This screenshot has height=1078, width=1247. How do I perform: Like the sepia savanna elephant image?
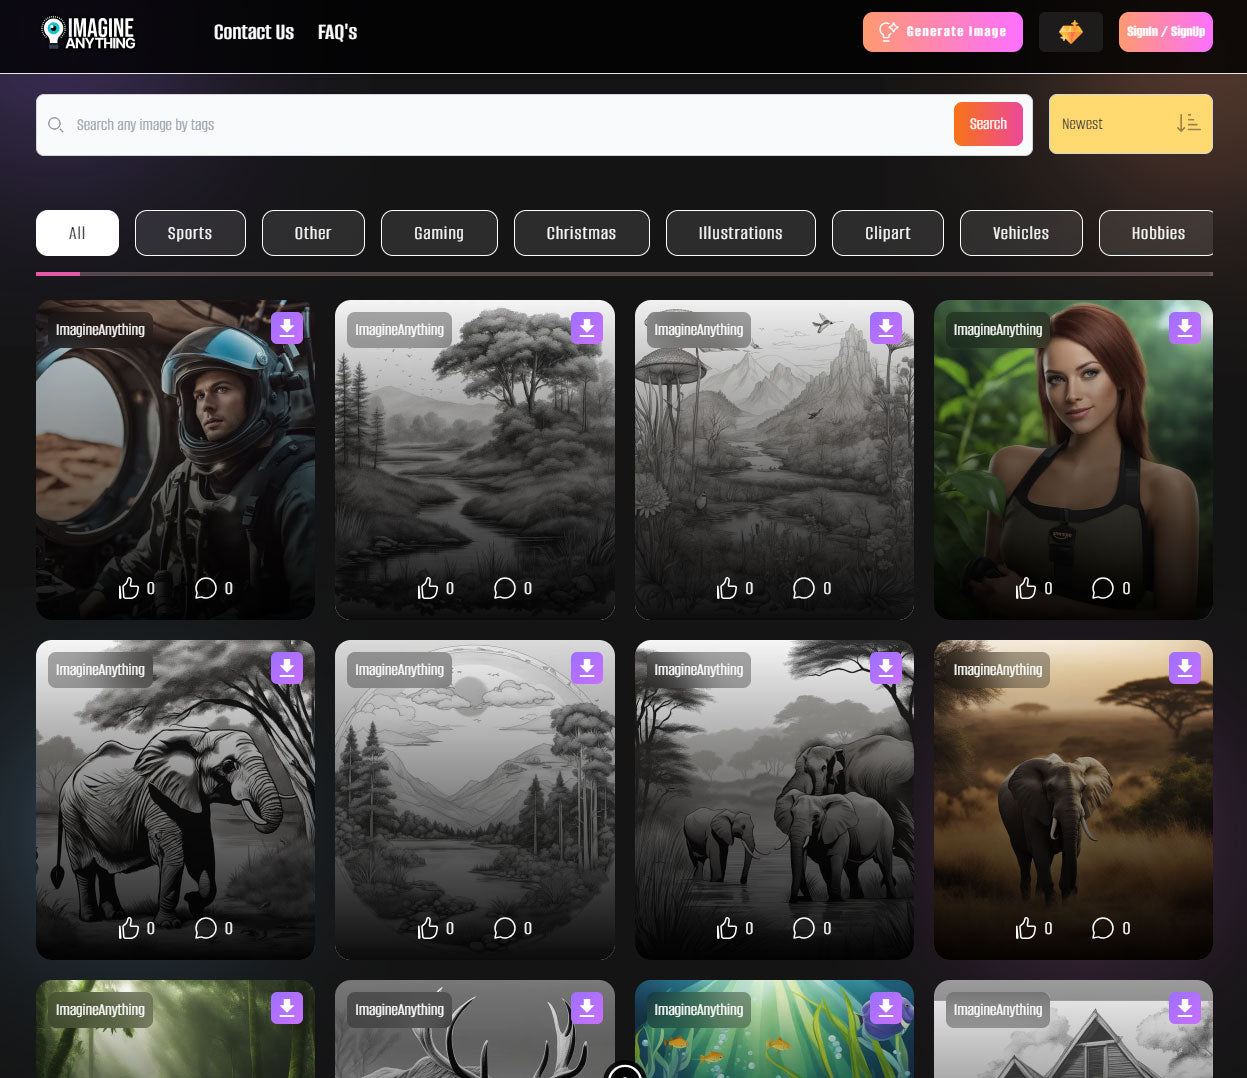point(1026,928)
